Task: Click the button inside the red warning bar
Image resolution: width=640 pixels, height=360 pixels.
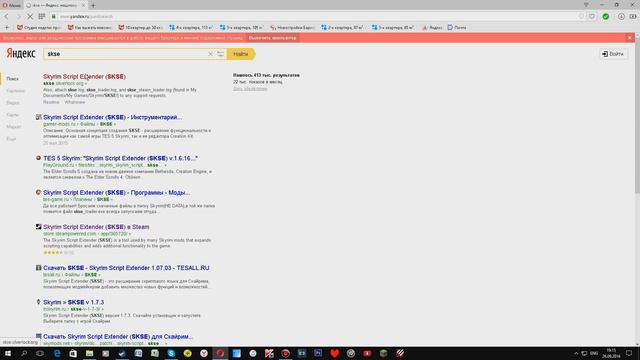Action: tap(272, 38)
